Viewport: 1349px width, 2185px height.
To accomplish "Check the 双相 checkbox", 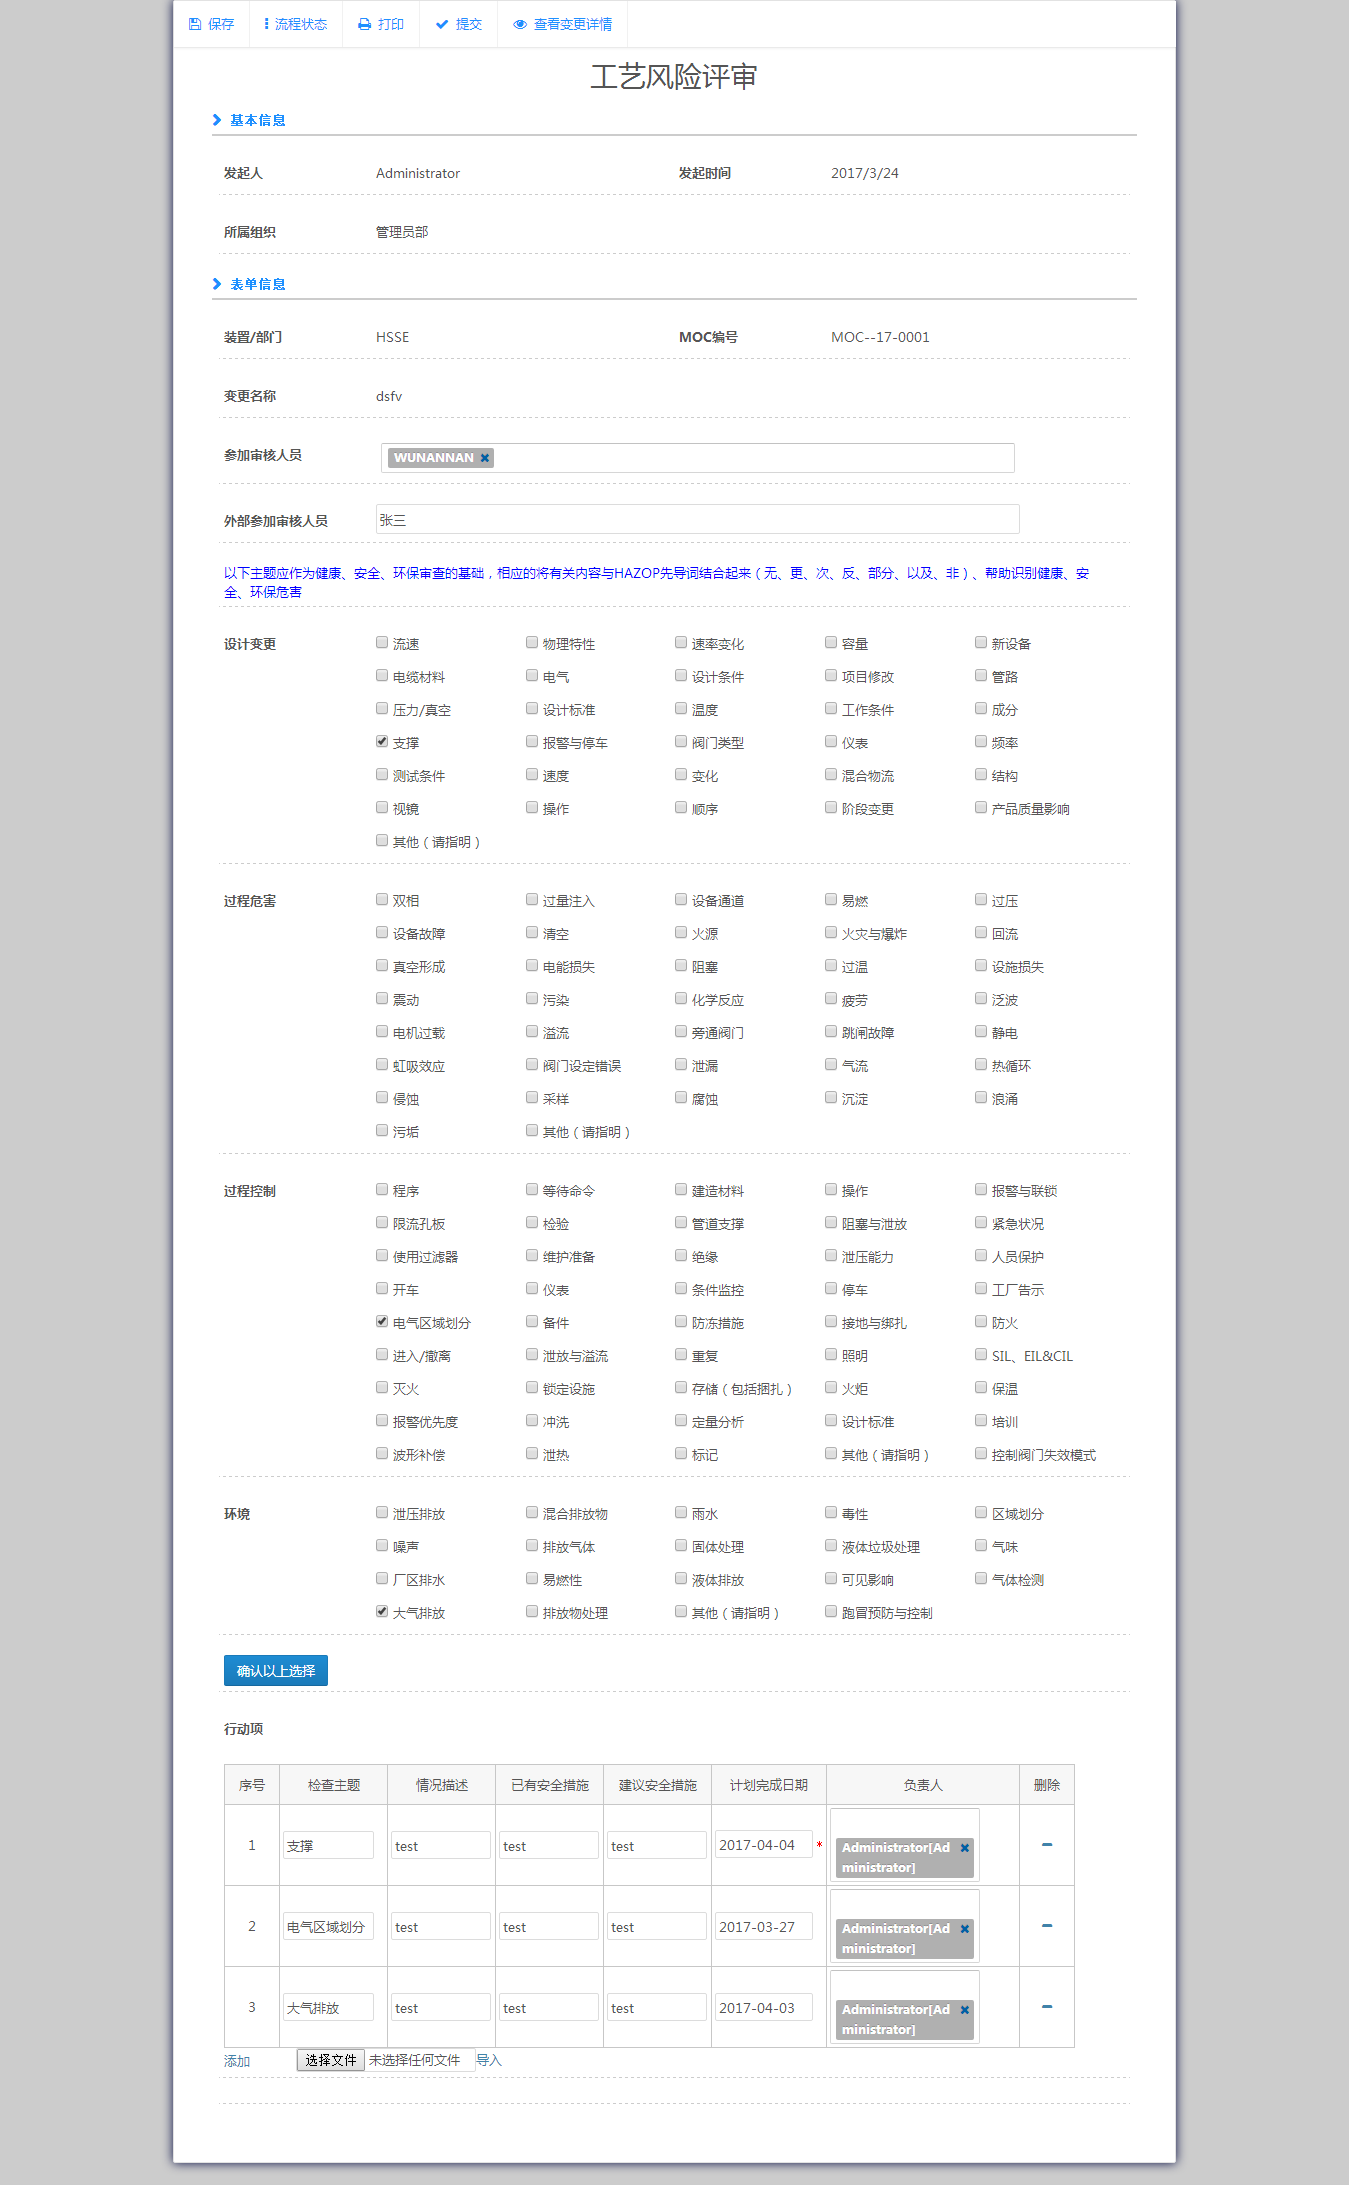I will (382, 899).
